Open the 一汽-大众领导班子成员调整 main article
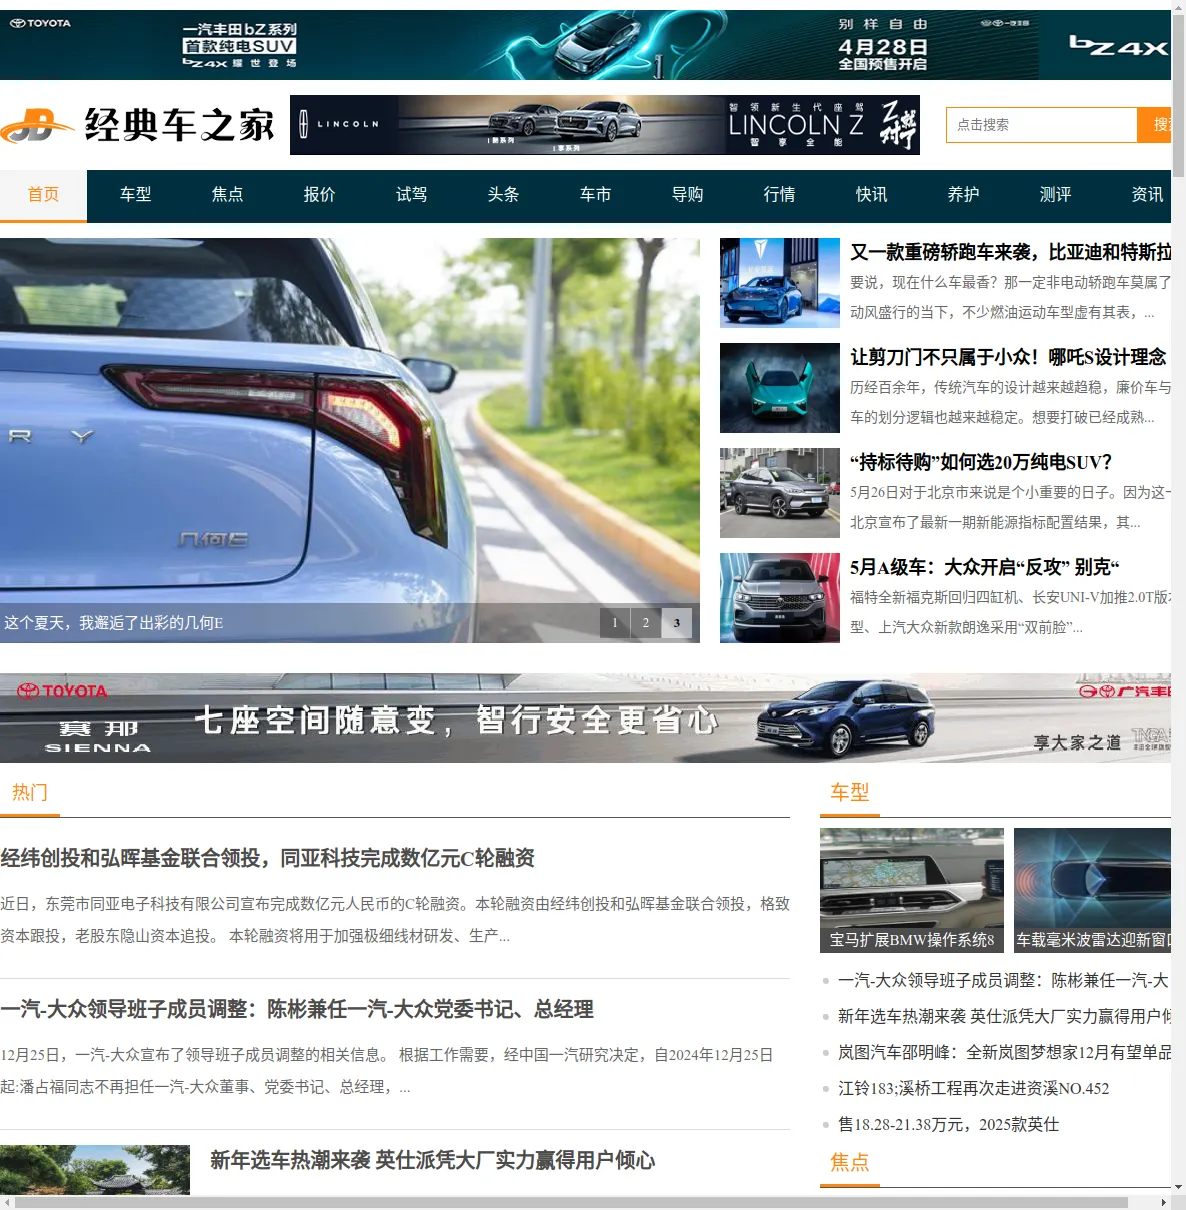Viewport: 1186px width, 1210px height. 297,1009
